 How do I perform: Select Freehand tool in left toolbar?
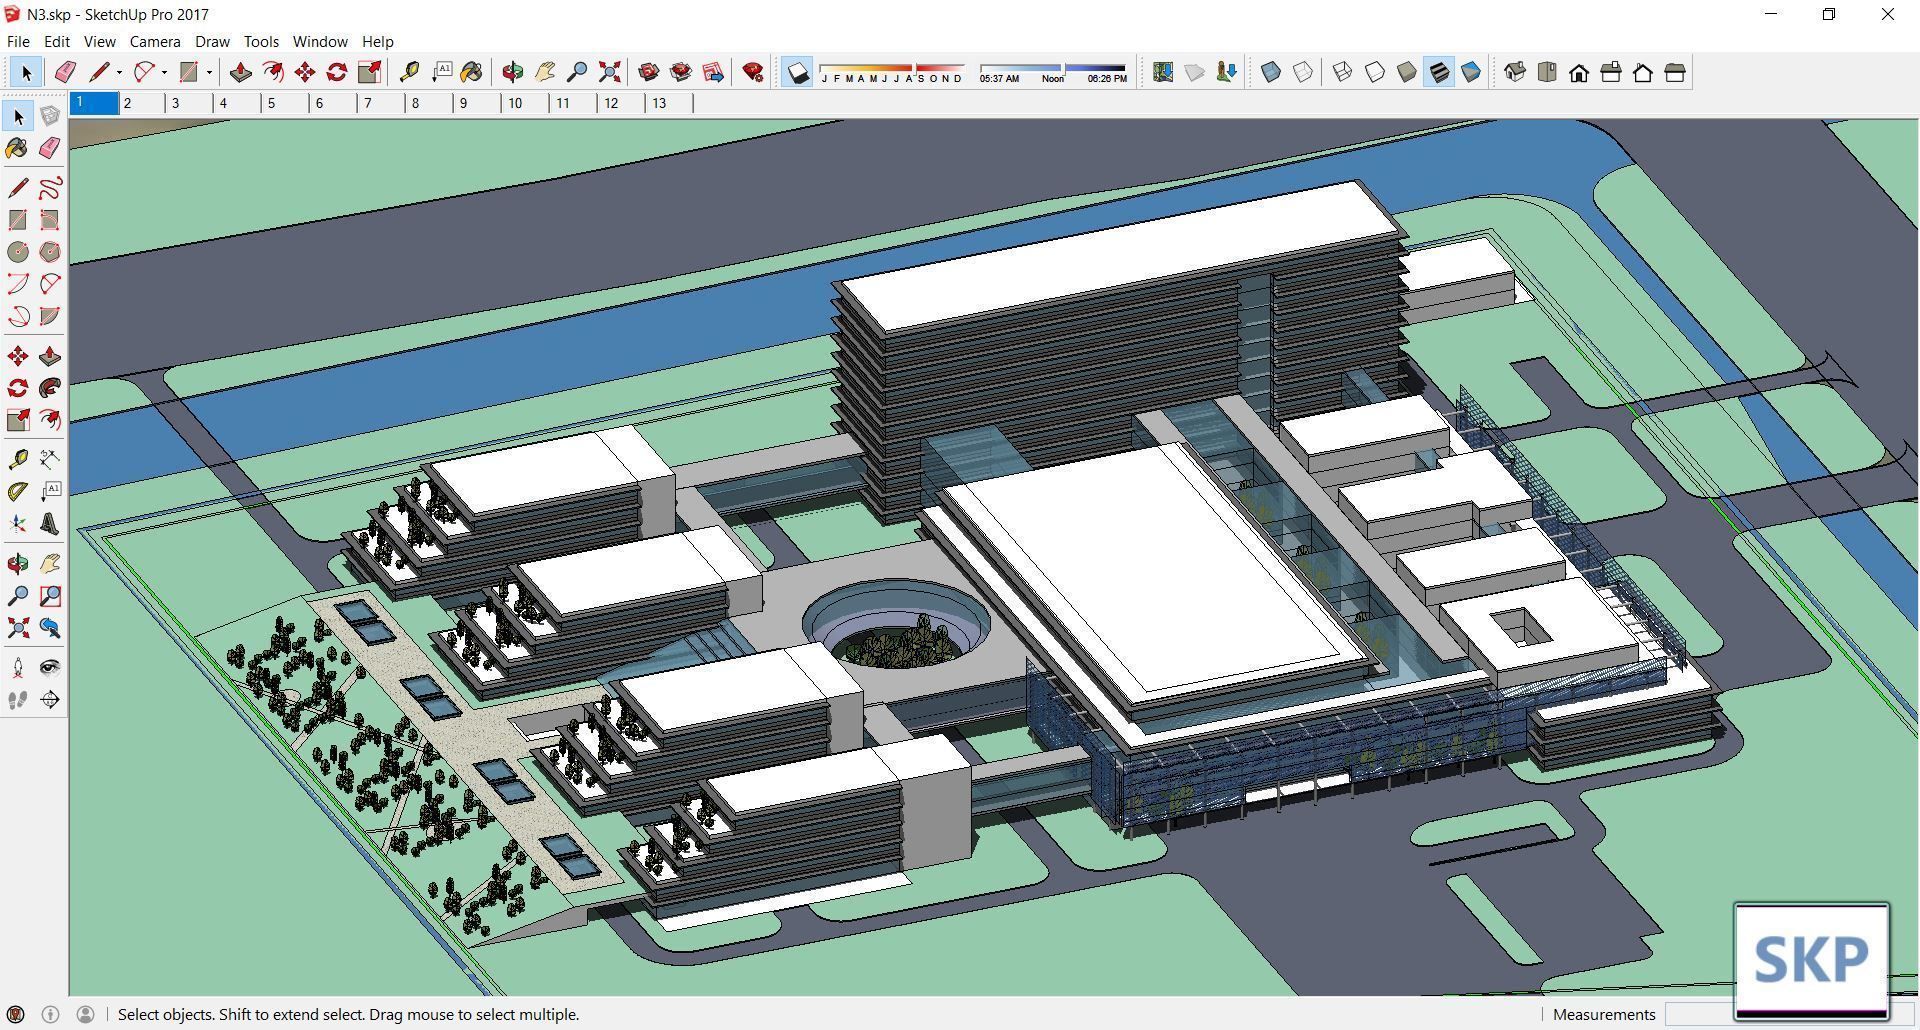pos(50,188)
